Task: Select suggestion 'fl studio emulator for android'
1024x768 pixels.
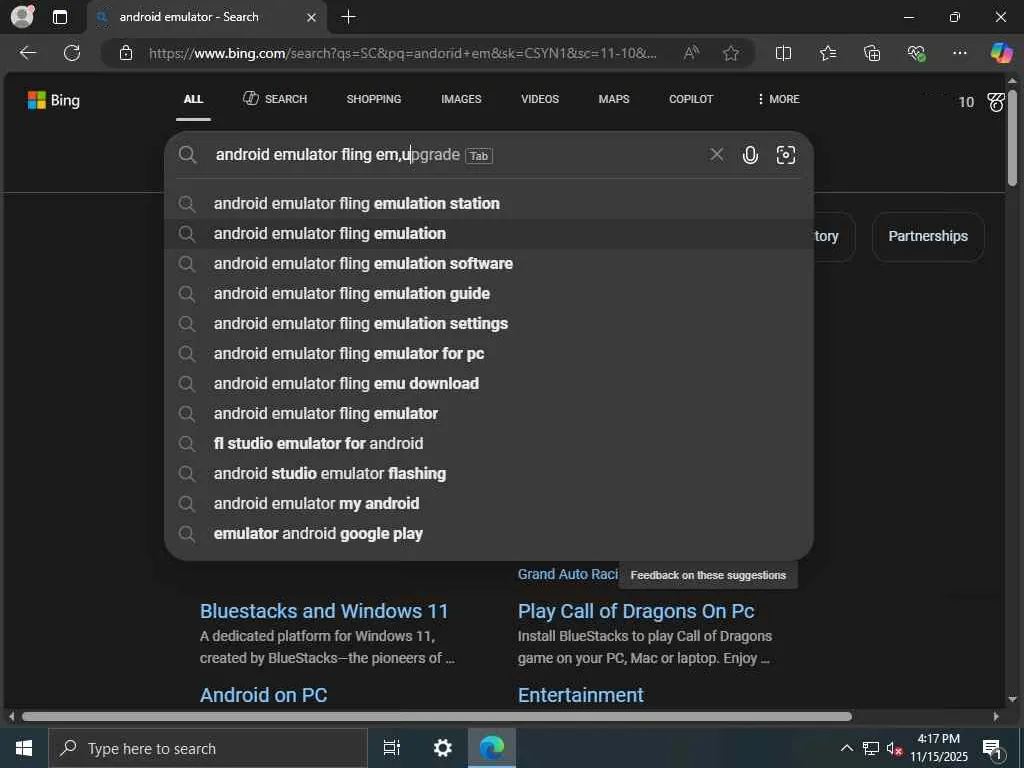Action: point(488,443)
